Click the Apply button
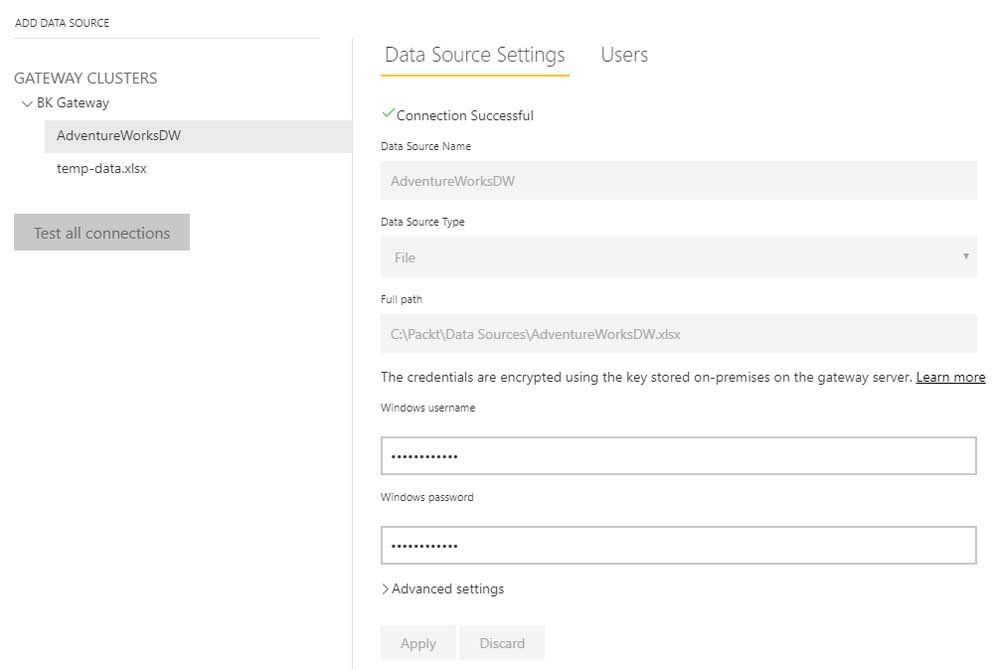 click(418, 643)
